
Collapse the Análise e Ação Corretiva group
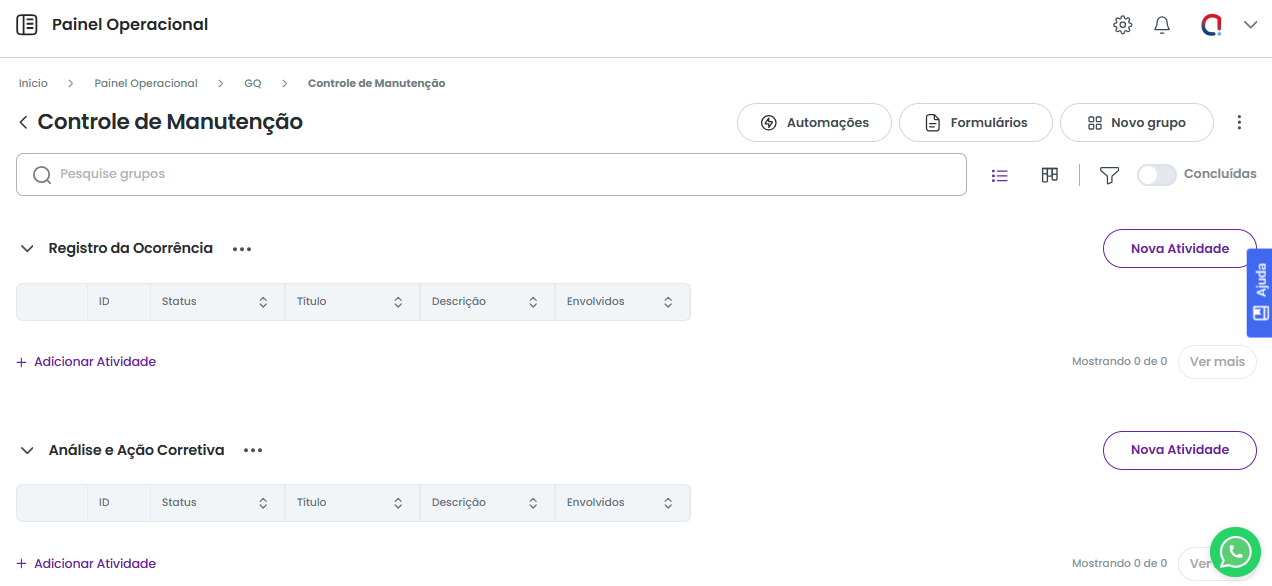[27, 451]
